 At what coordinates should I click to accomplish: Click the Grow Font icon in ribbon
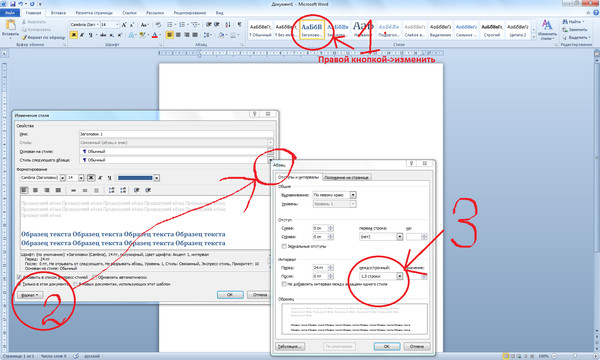[124, 24]
